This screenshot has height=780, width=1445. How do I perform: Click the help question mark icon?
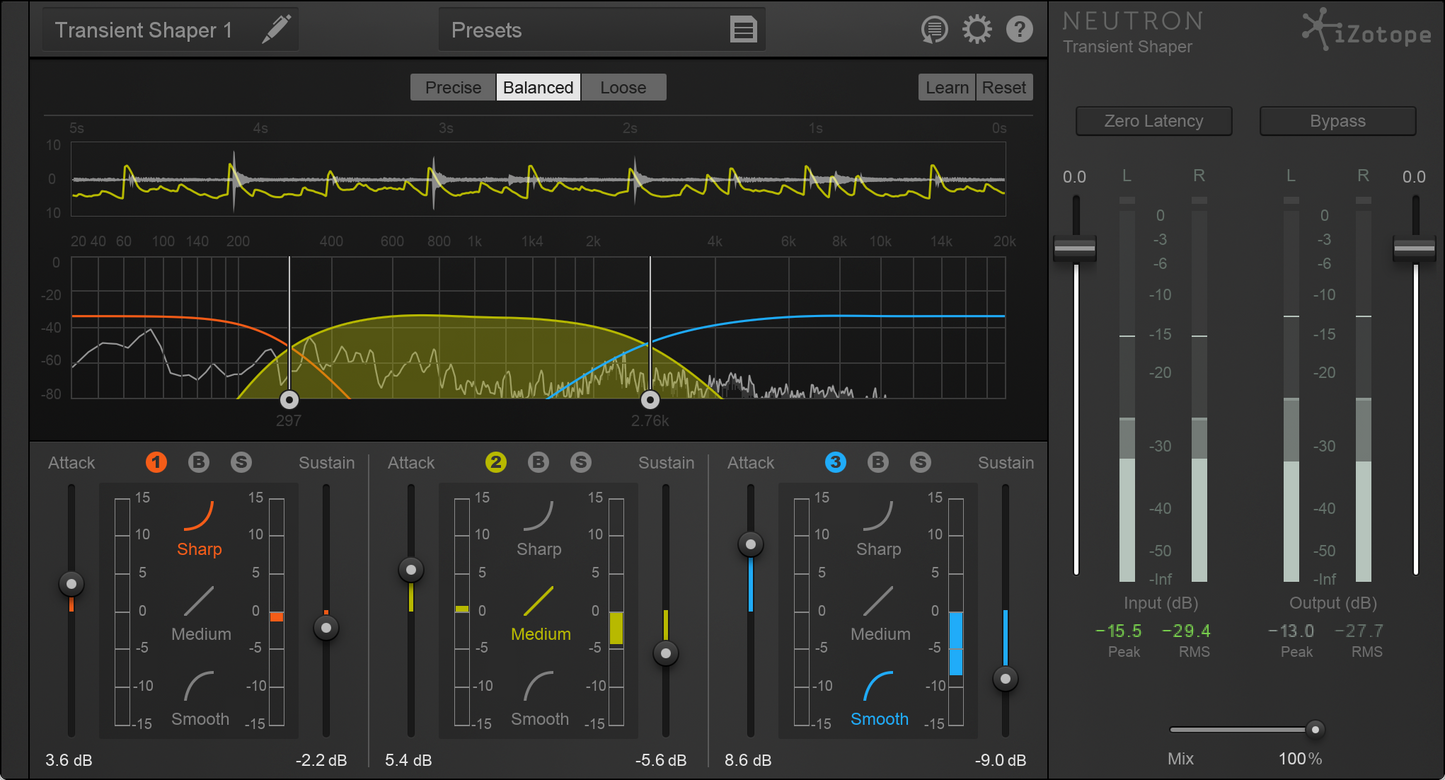[x=1019, y=30]
